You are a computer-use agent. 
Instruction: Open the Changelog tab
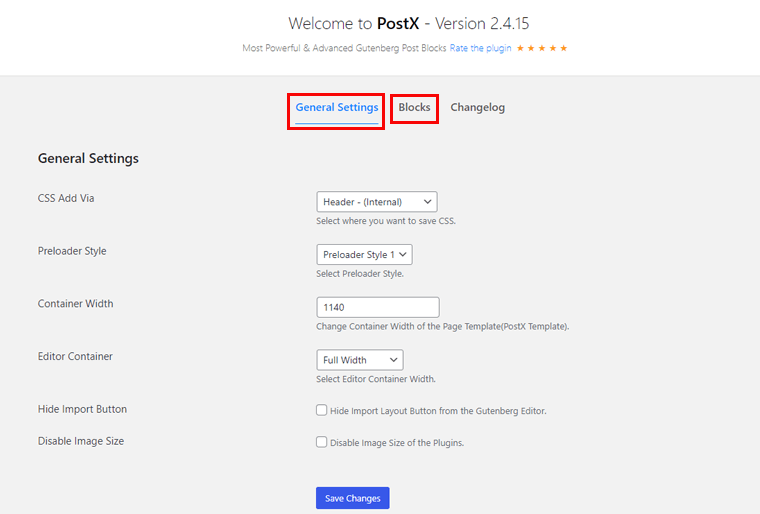pos(477,107)
